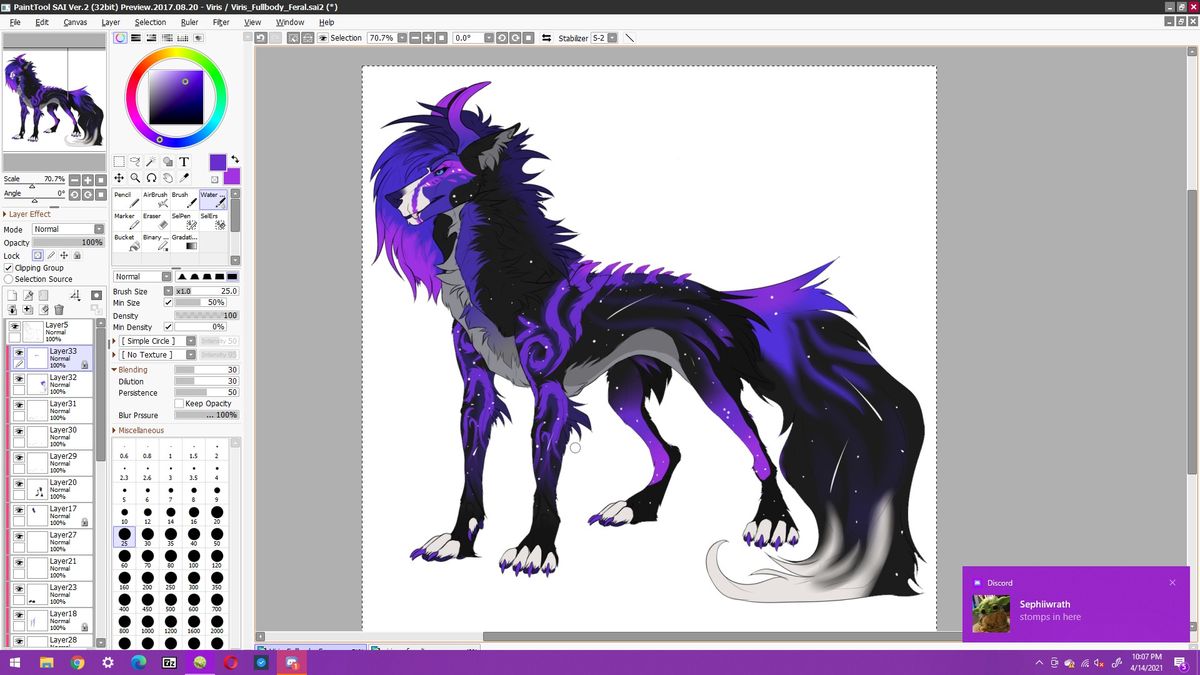
Task: Expand the Layer Effect section
Action: (x=28, y=214)
